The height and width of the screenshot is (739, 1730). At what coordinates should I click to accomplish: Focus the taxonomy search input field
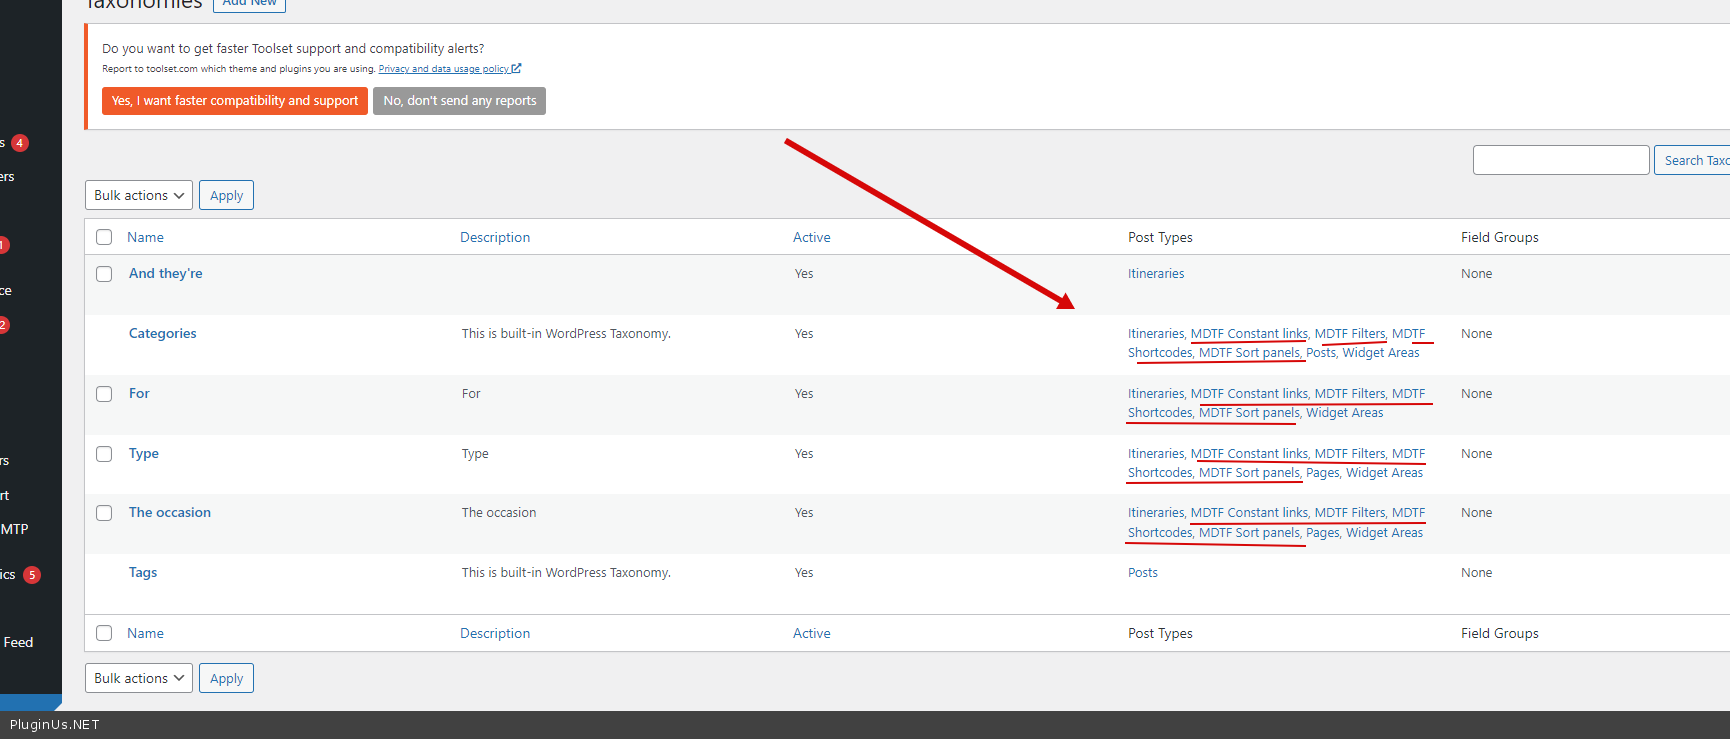tap(1560, 160)
